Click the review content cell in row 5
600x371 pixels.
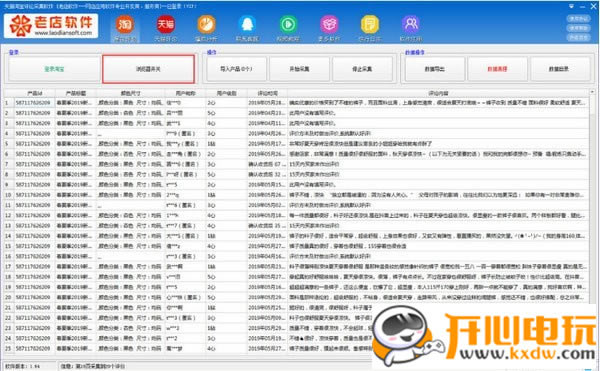coord(438,144)
